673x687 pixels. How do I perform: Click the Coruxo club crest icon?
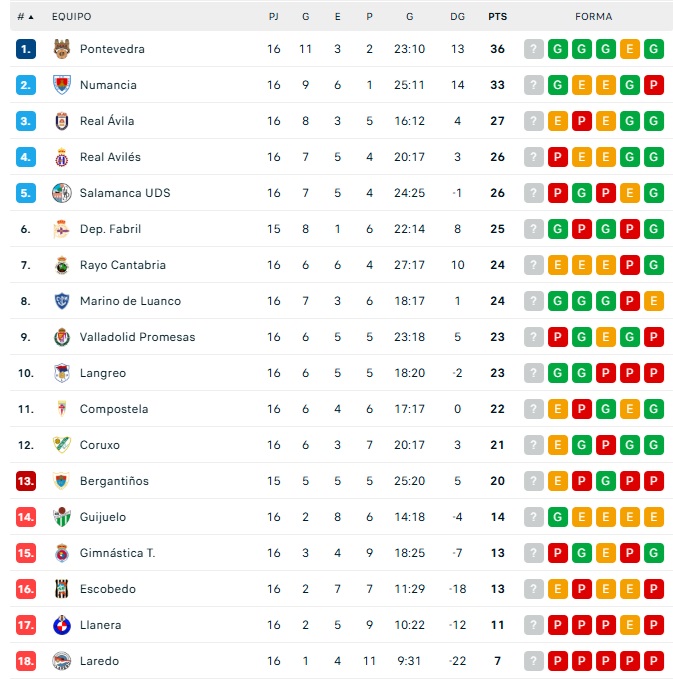(62, 445)
